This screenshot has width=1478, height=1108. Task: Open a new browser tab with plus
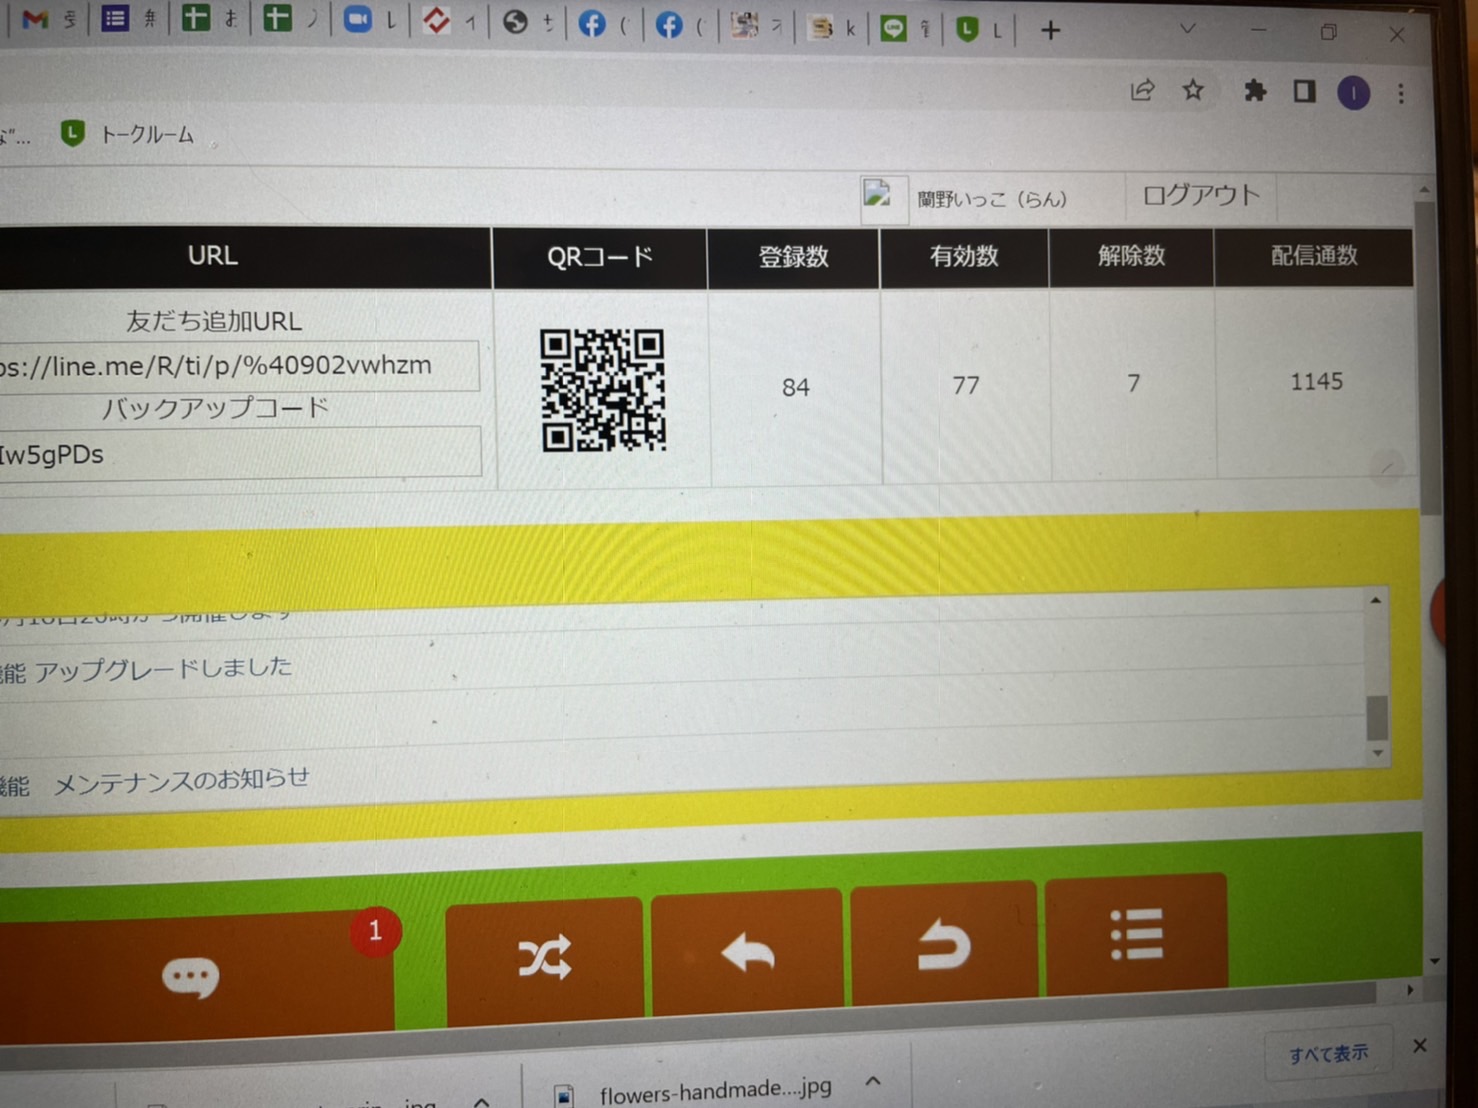pyautogui.click(x=1050, y=31)
